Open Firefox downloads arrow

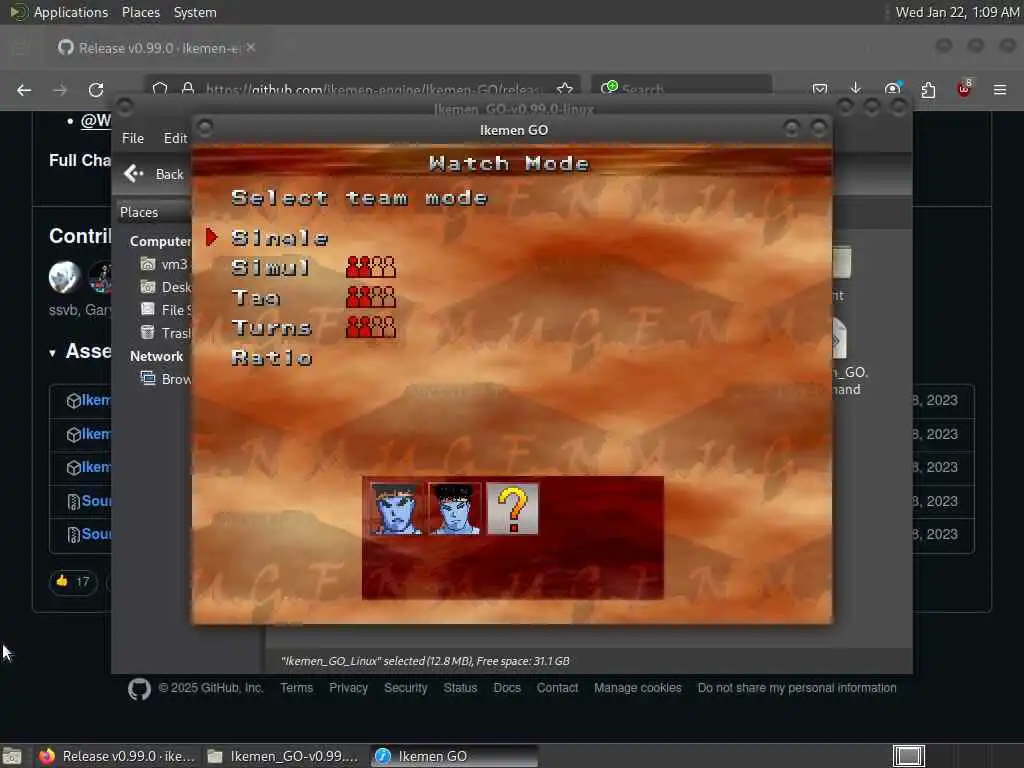tap(856, 89)
